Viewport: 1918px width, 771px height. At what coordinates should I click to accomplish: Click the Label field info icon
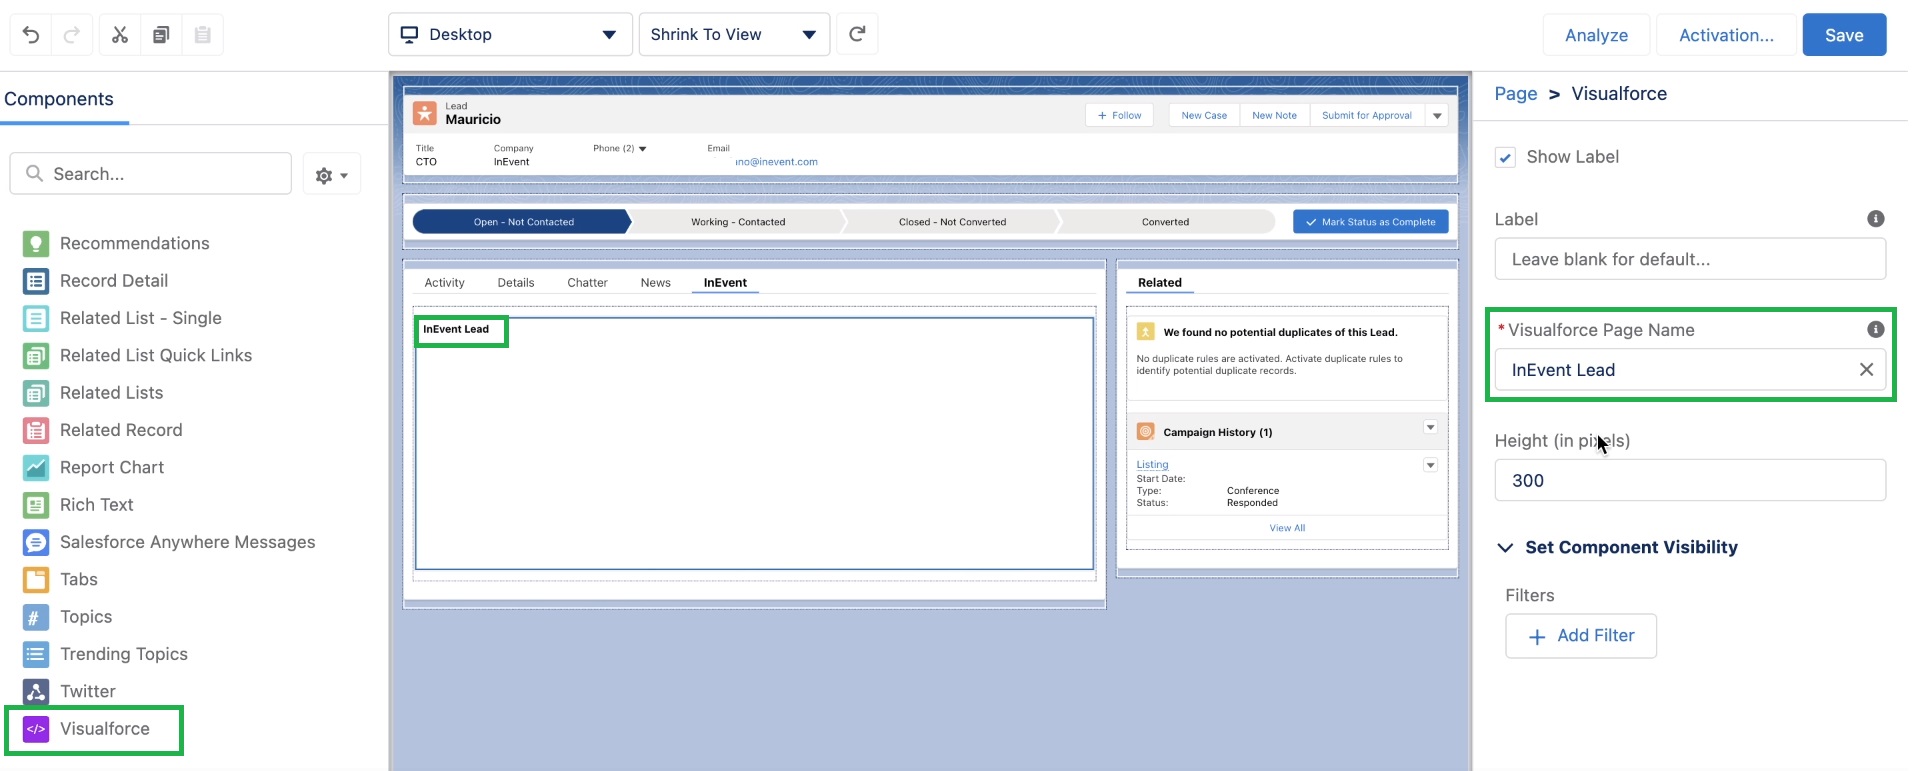[1876, 219]
